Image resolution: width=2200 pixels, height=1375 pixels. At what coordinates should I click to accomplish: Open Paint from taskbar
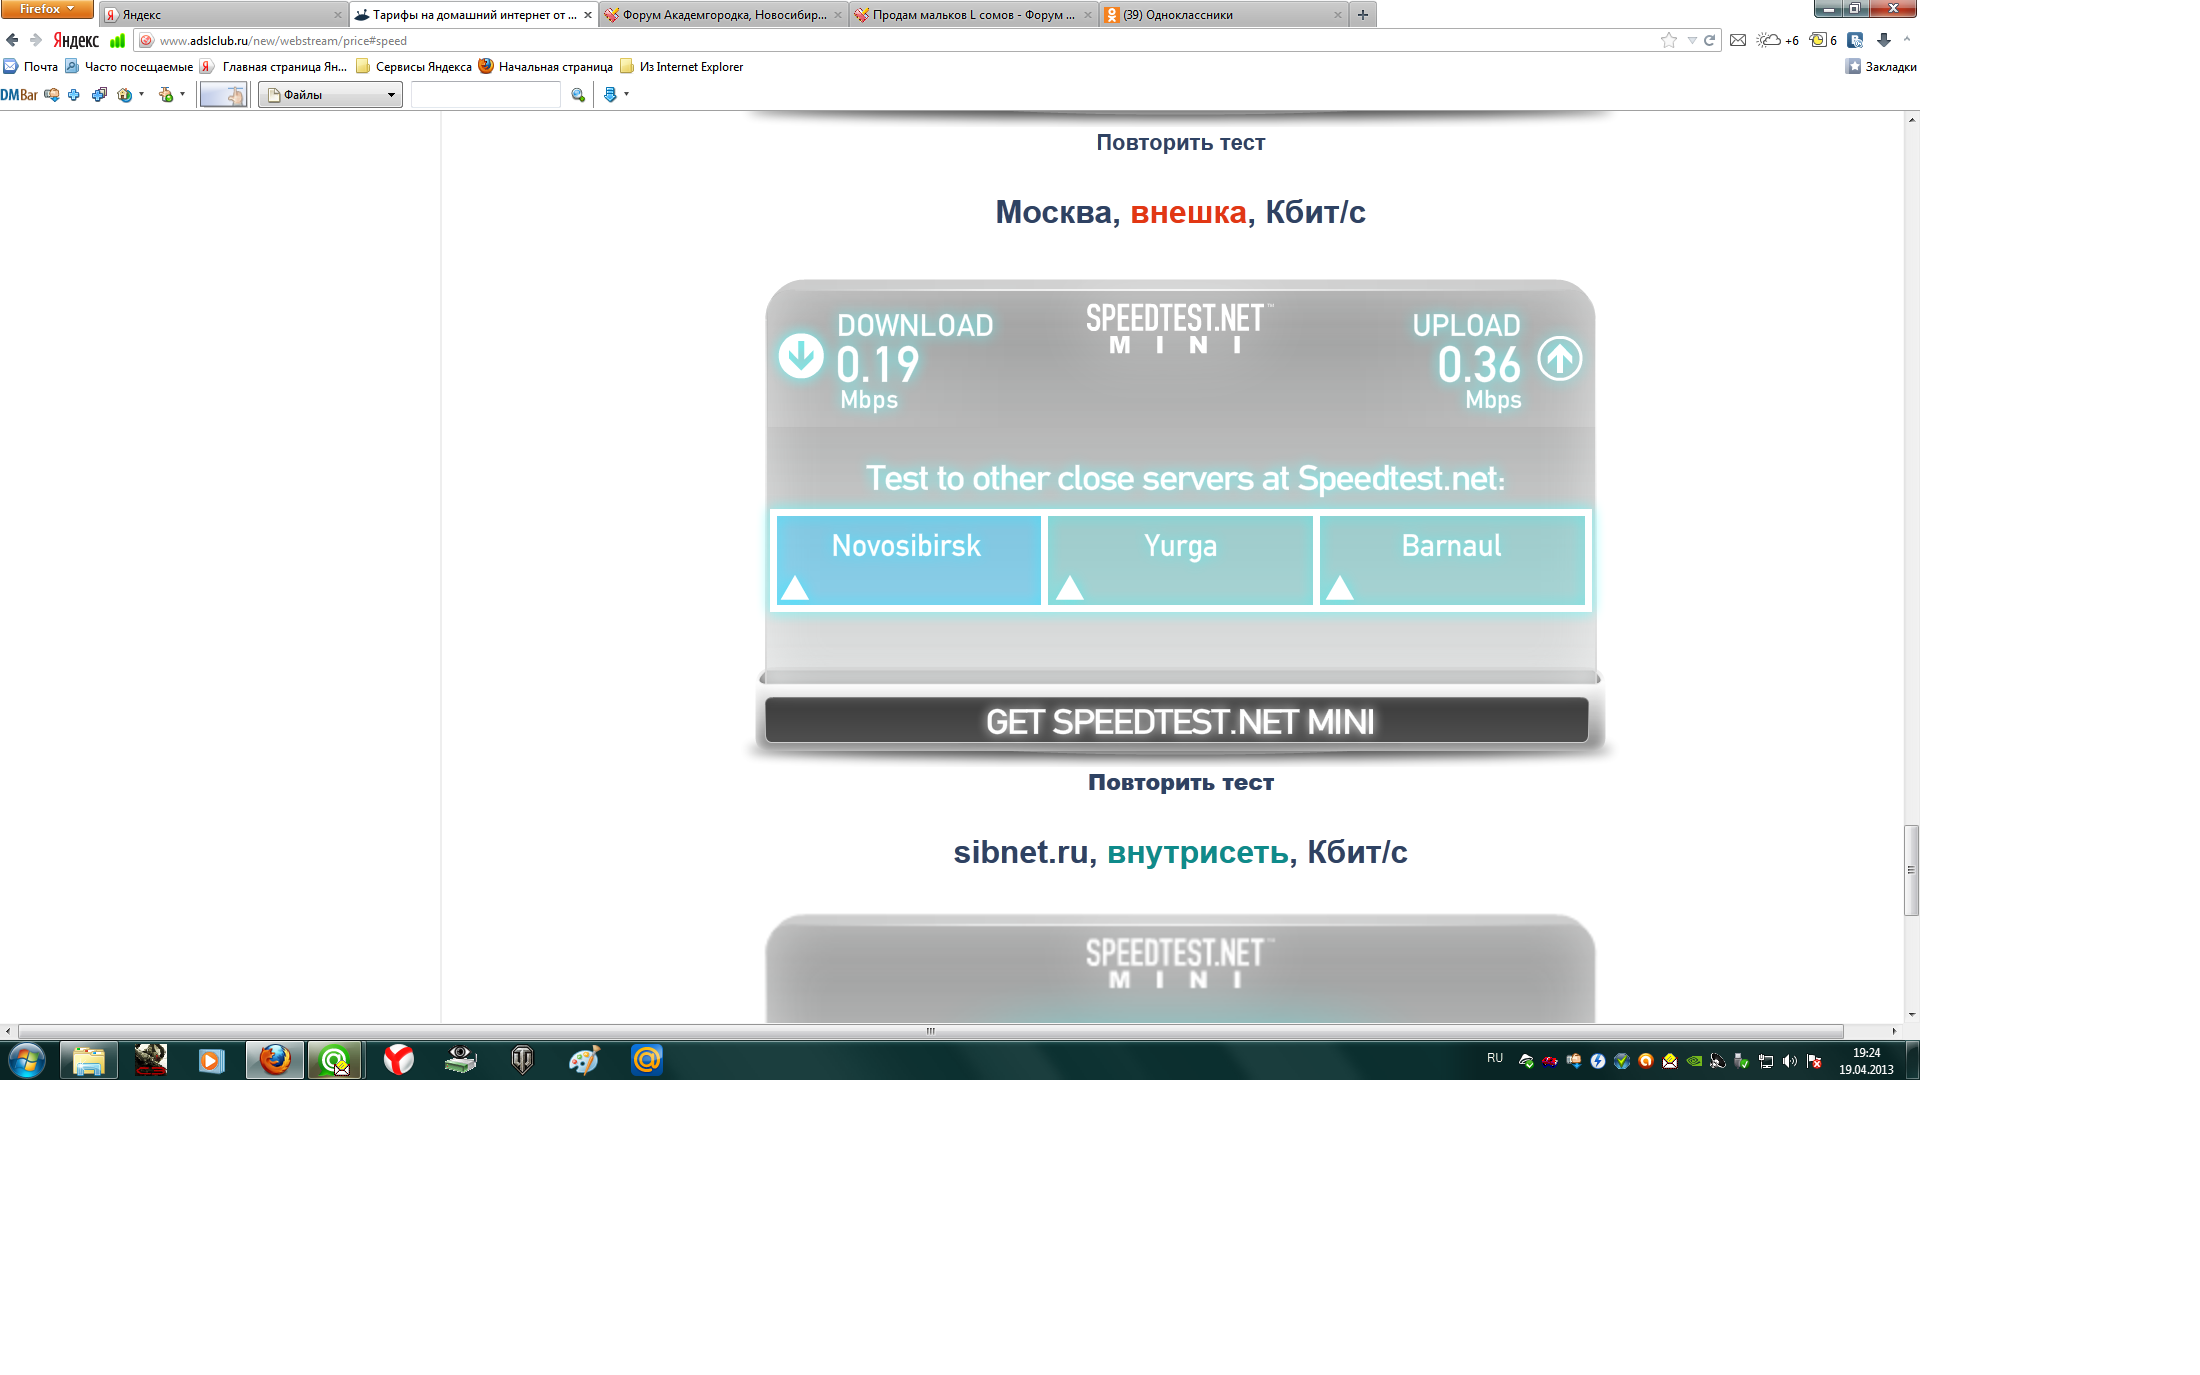pyautogui.click(x=584, y=1060)
